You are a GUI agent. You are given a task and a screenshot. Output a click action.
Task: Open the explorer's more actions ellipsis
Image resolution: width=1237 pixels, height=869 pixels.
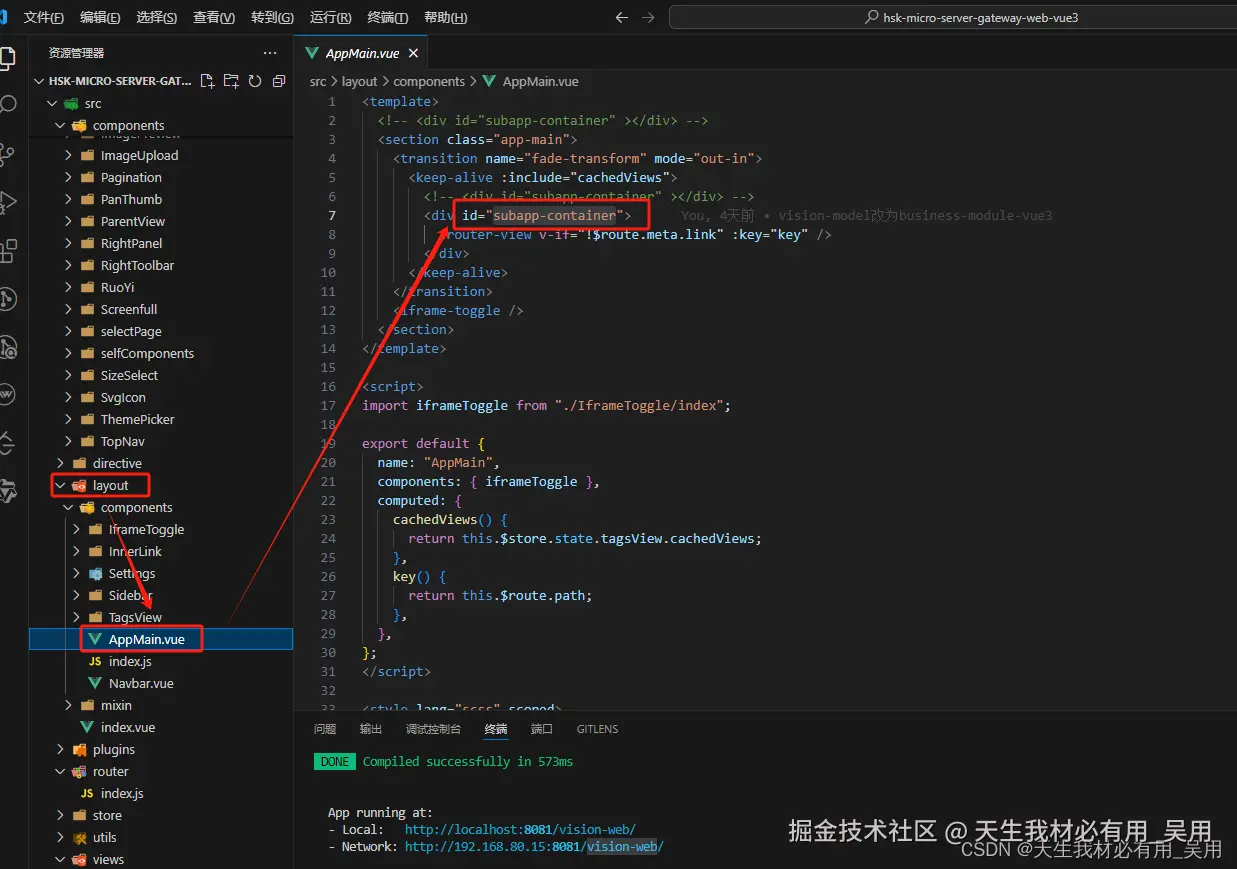(270, 53)
